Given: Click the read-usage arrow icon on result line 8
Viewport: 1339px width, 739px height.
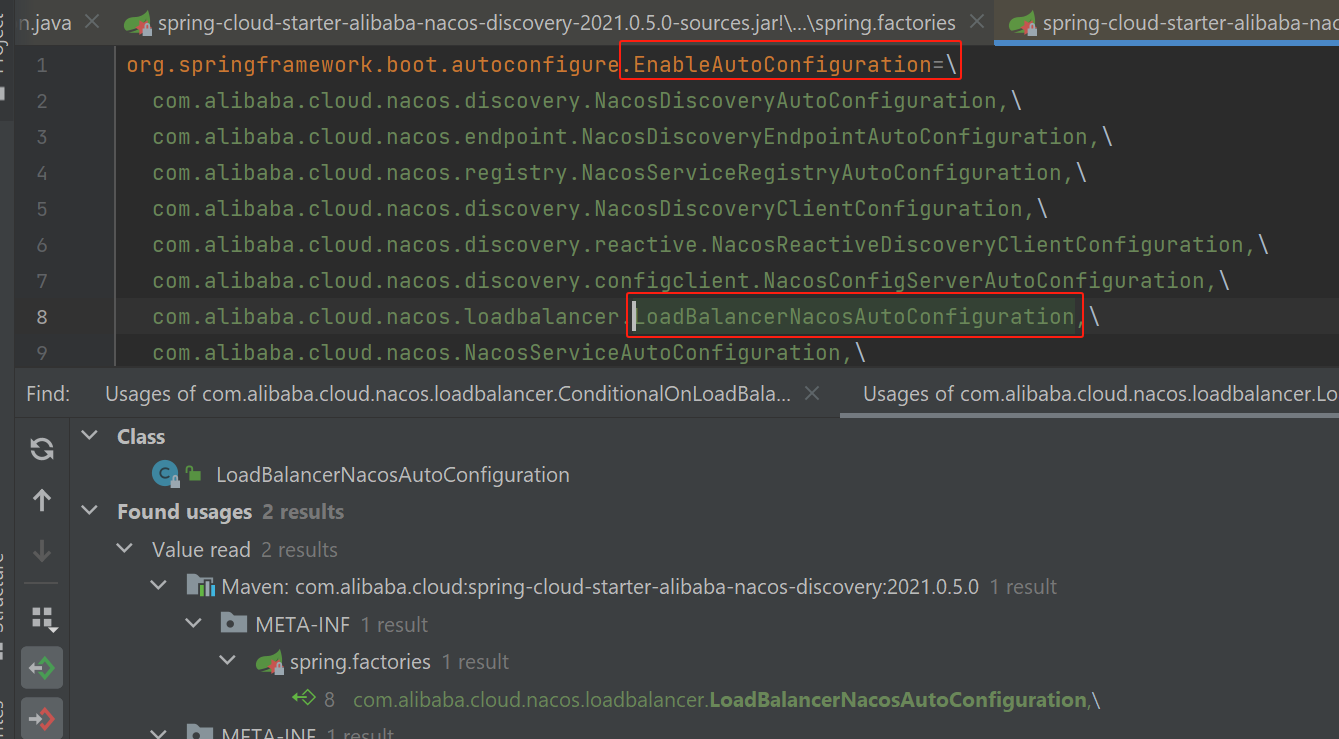Looking at the screenshot, I should [303, 698].
